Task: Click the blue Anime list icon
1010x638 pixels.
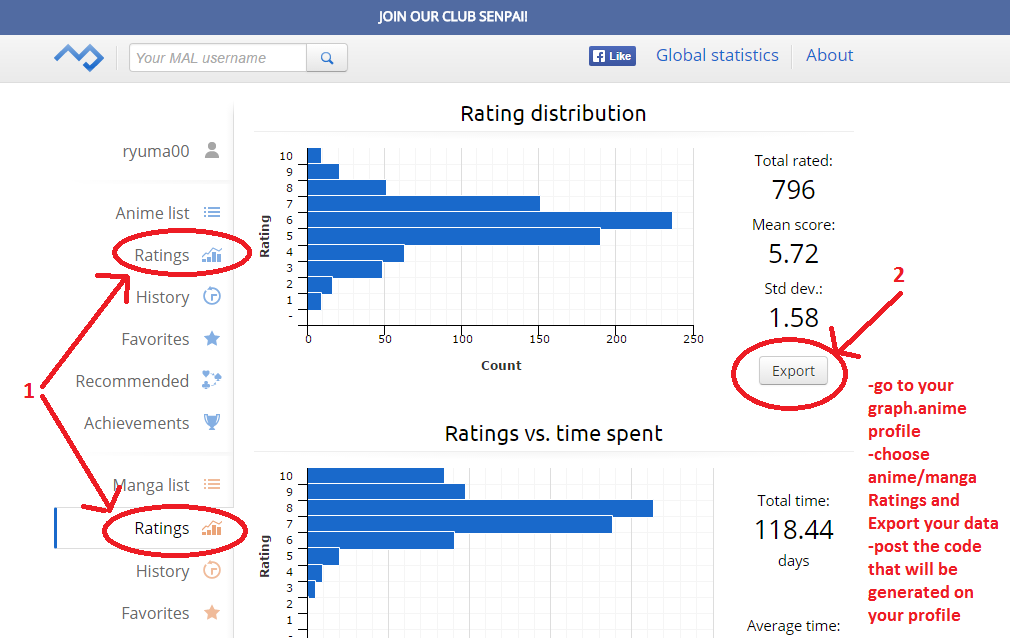Action: 211,213
